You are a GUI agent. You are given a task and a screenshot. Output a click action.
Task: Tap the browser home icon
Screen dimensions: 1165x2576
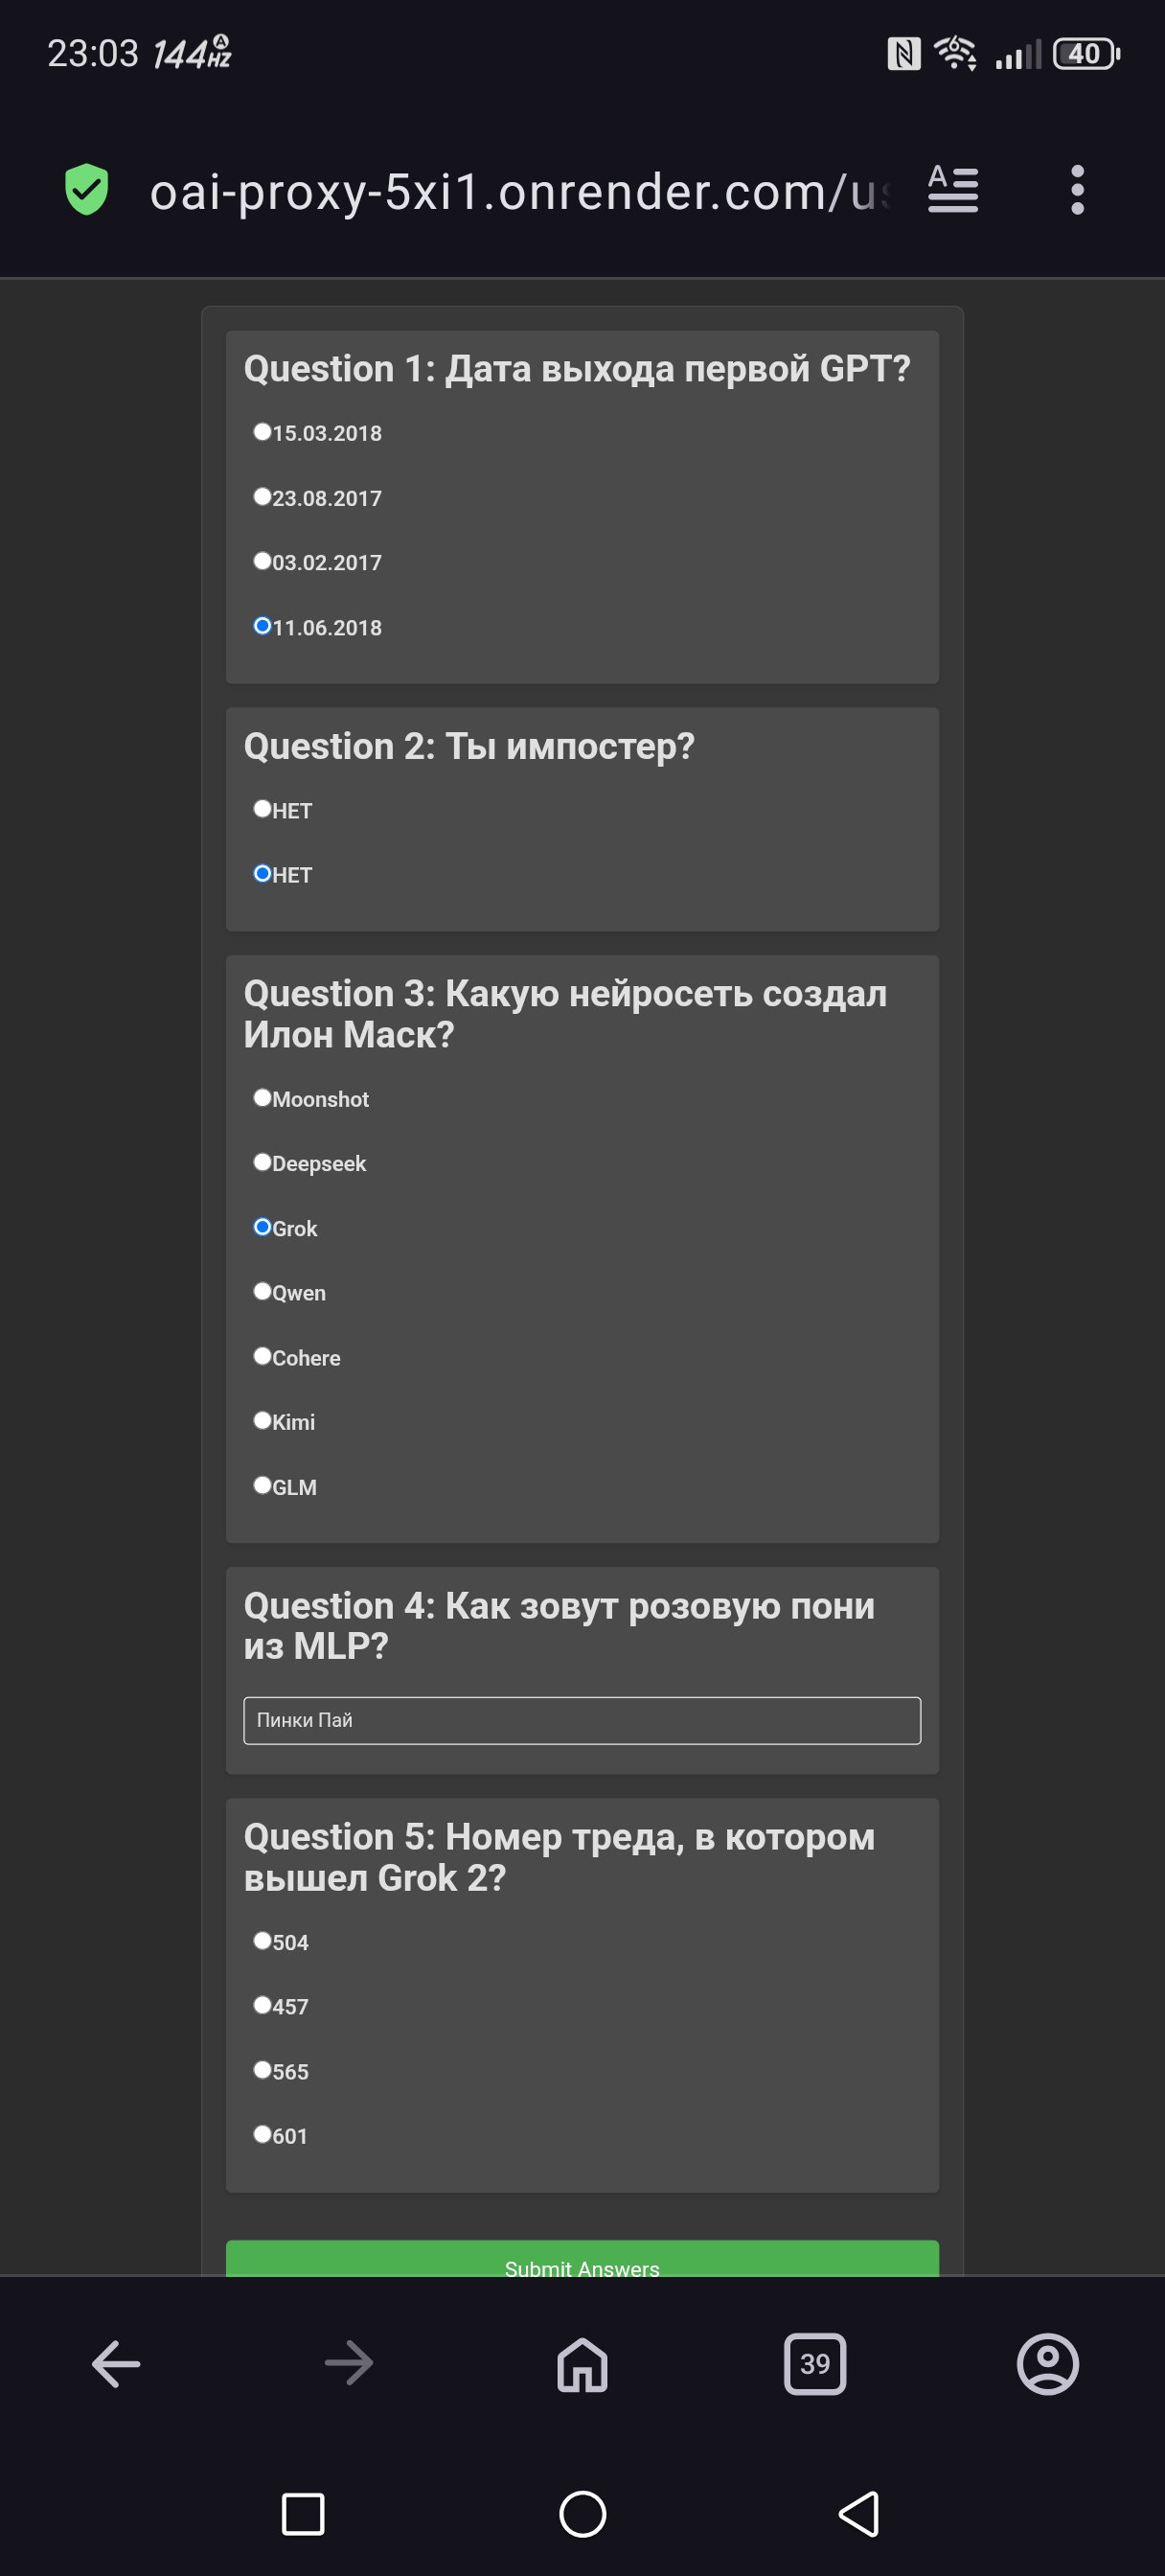[582, 2364]
